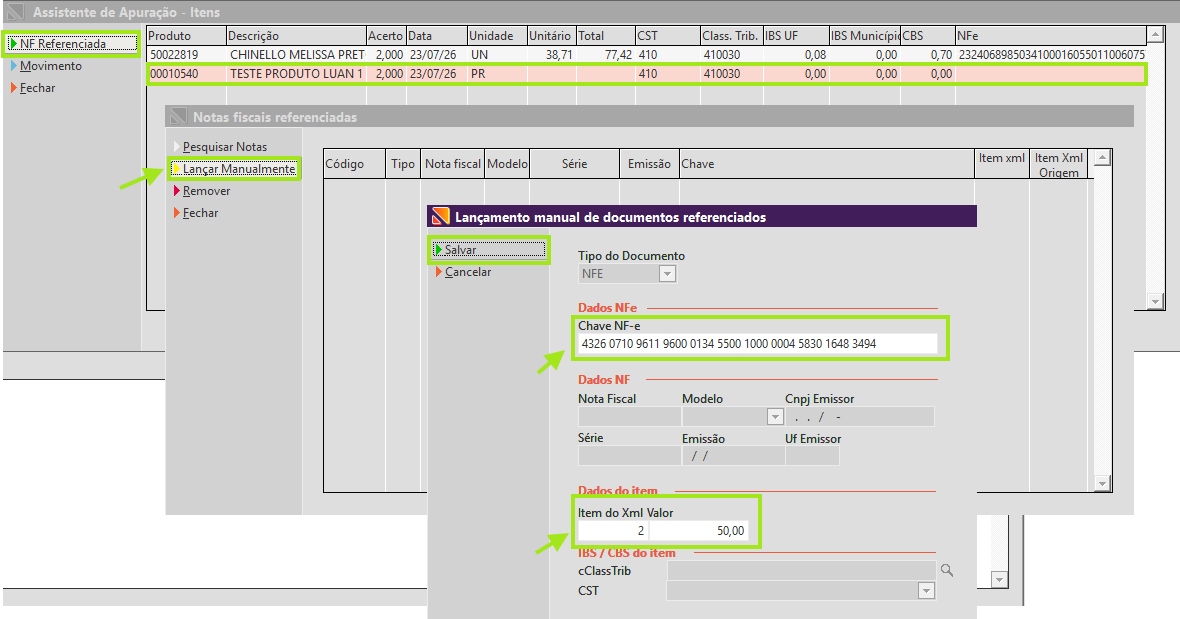Cancel the manual document entry
The height and width of the screenshot is (619, 1180).
[x=467, y=272]
